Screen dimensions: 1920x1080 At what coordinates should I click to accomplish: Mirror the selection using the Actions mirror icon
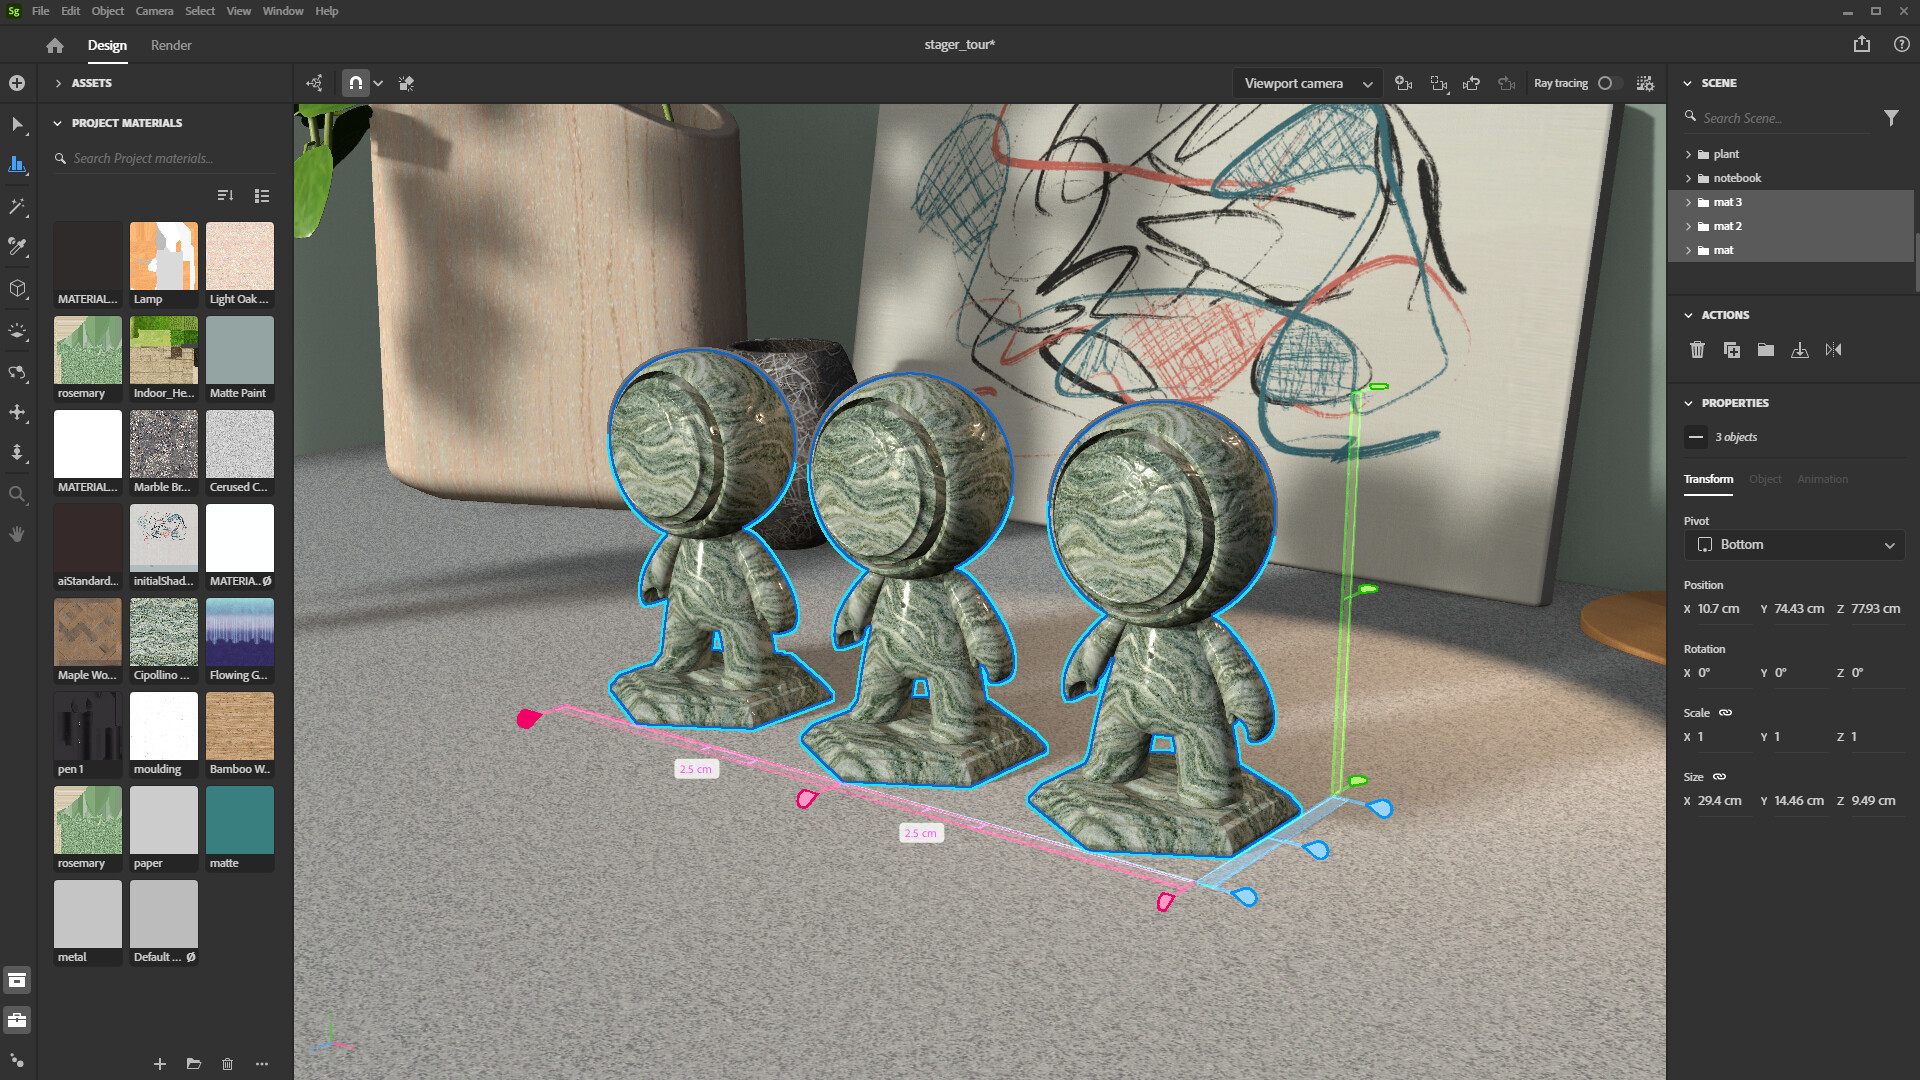[1834, 350]
